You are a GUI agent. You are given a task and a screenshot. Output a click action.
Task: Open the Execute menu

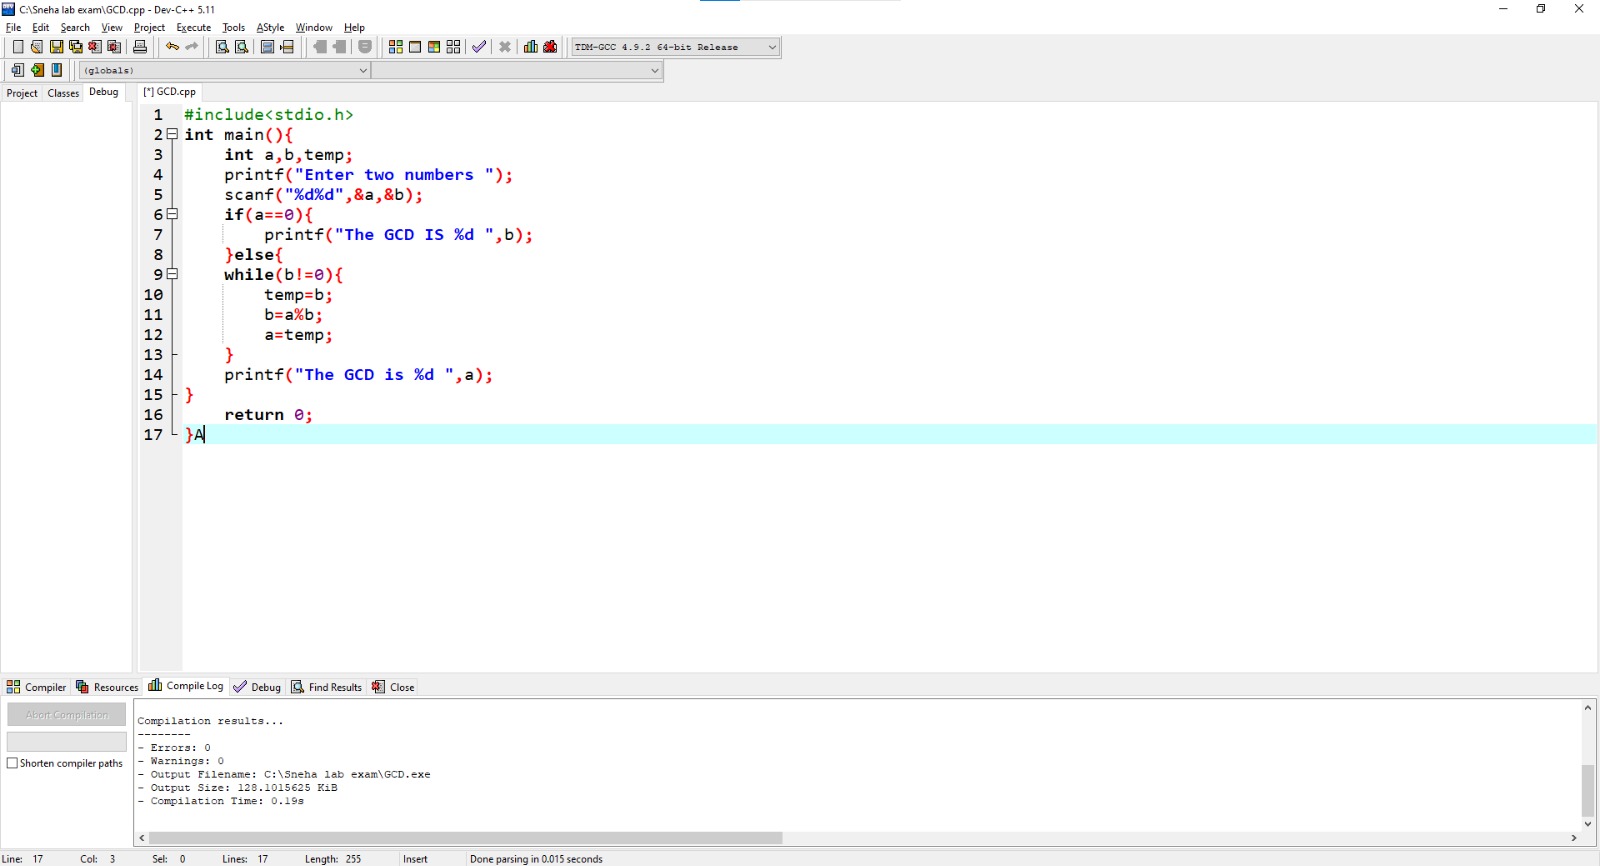point(193,27)
